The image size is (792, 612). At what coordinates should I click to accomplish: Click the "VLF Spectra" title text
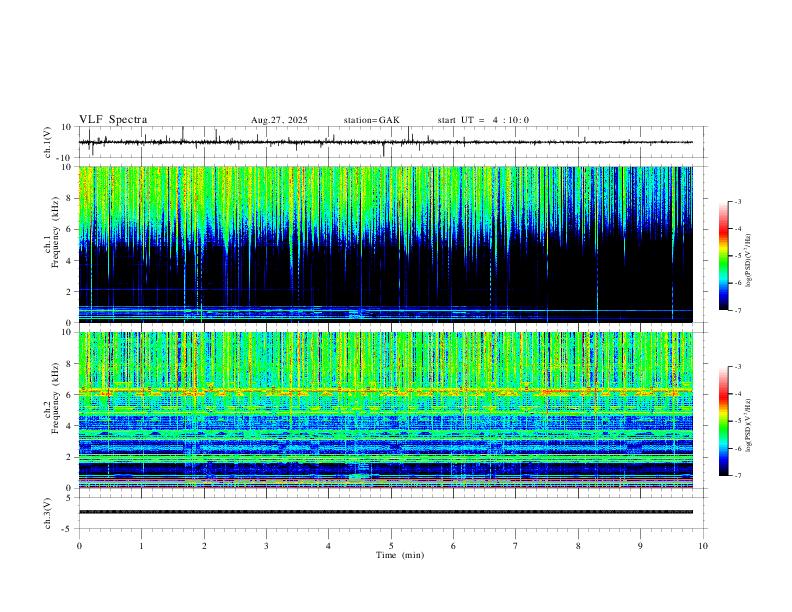click(113, 120)
